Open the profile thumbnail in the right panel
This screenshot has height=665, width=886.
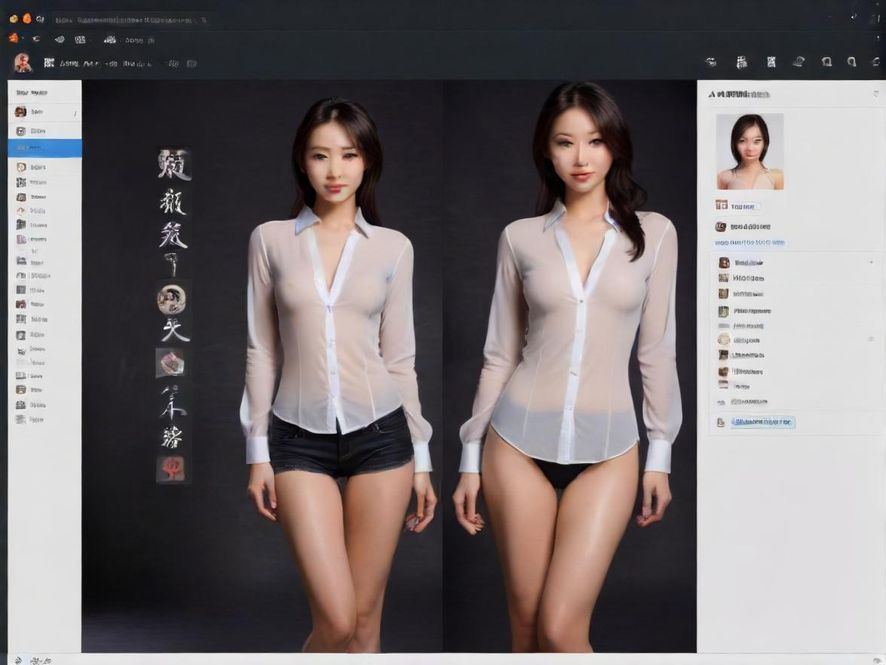(749, 151)
